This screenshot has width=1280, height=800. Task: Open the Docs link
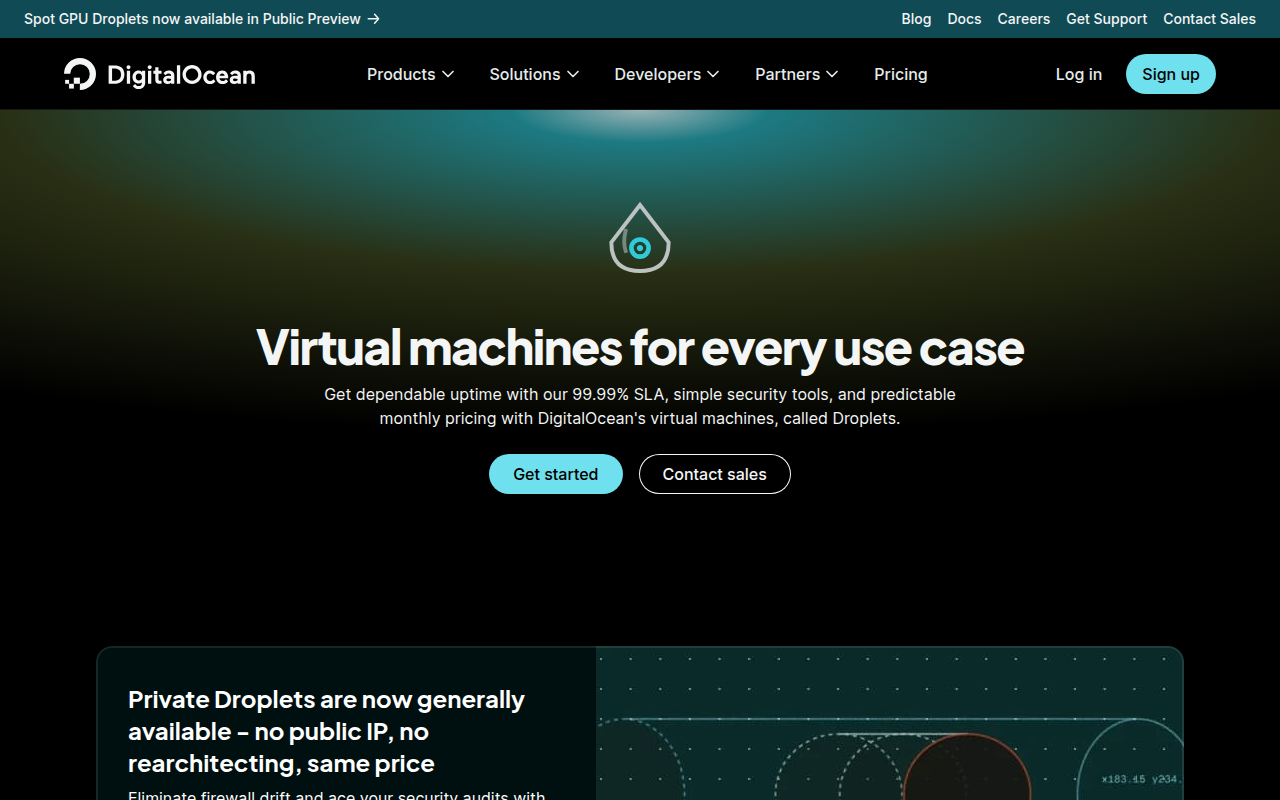(x=964, y=19)
